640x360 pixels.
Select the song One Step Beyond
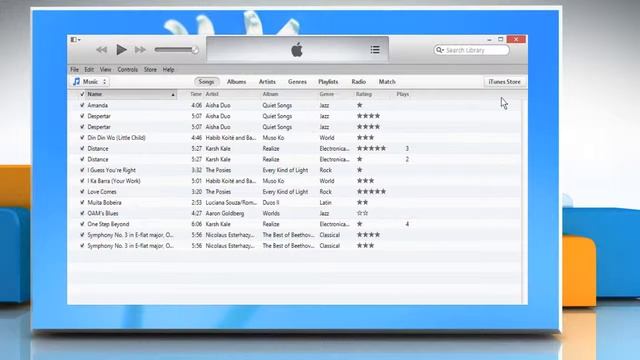click(108, 224)
